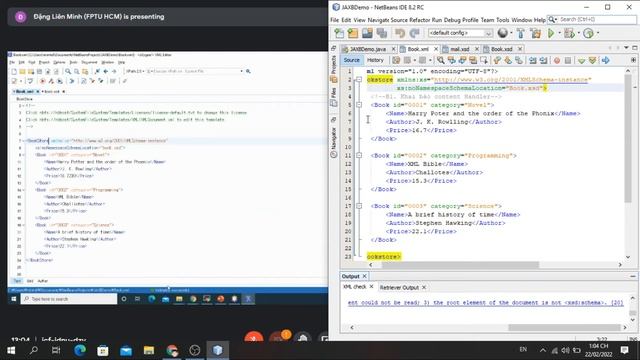Open File menu in NetBeans
Image resolution: width=640 pixels, height=360 pixels.
pyautogui.click(x=335, y=20)
